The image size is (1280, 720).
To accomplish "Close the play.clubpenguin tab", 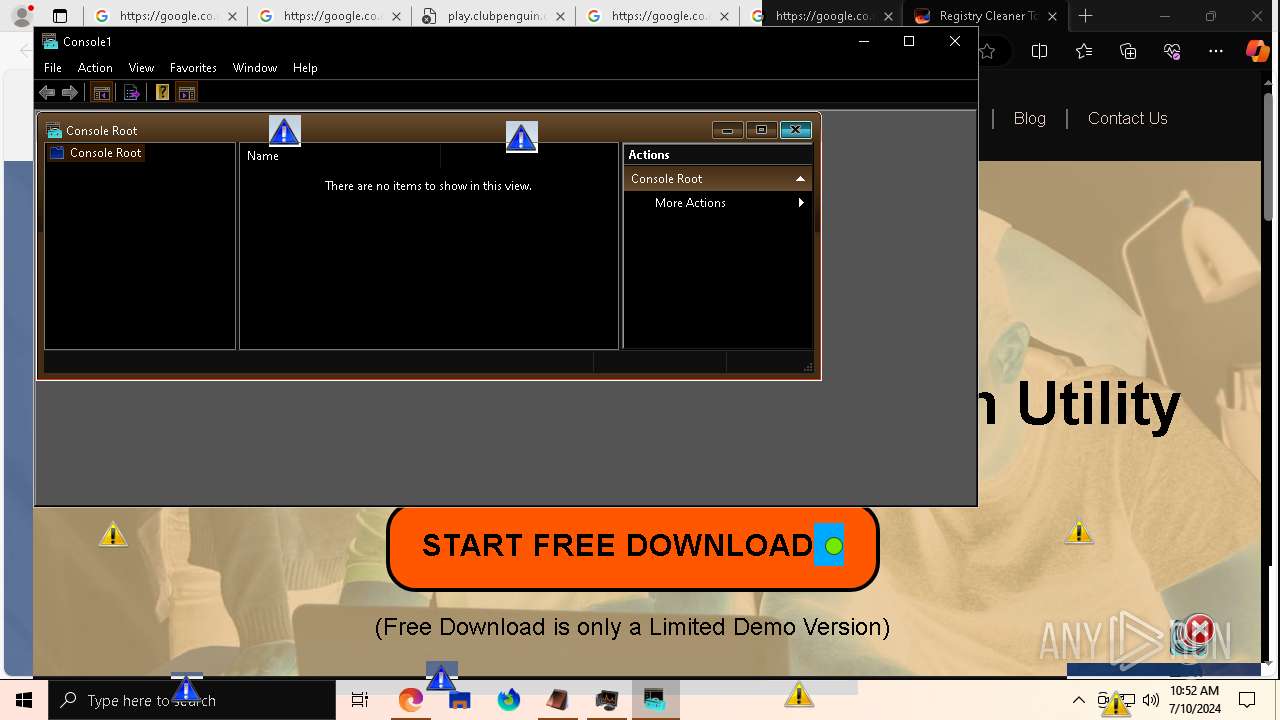I will tap(560, 16).
